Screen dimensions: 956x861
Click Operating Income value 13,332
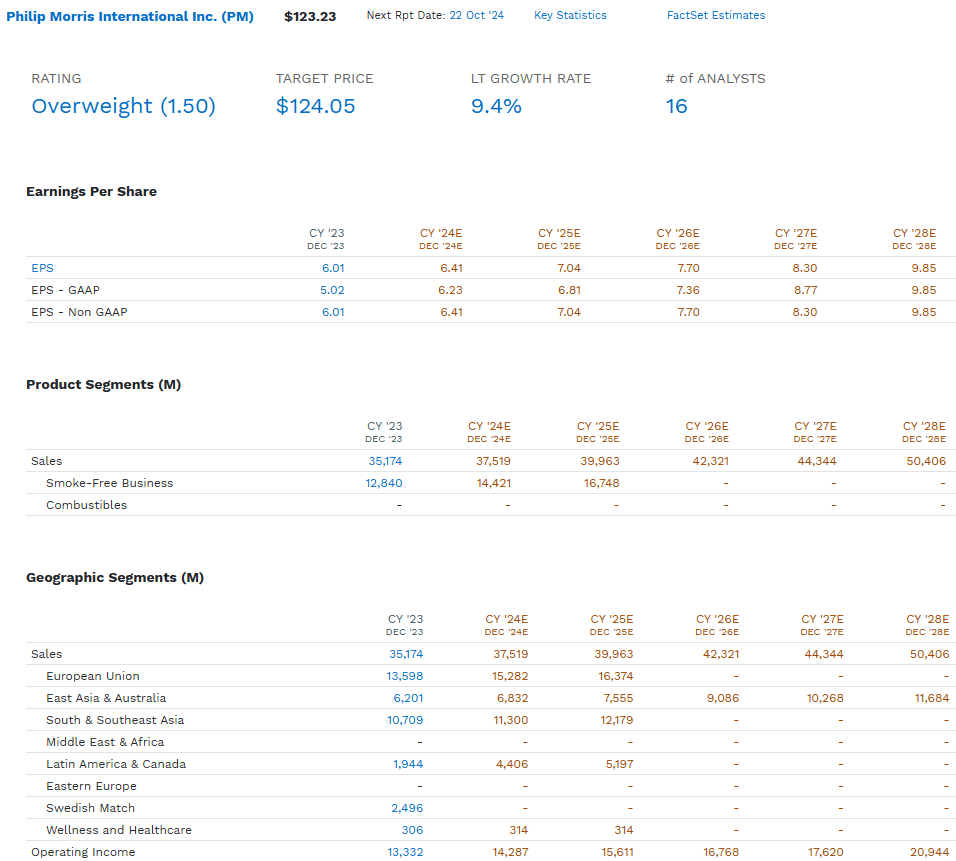click(405, 853)
